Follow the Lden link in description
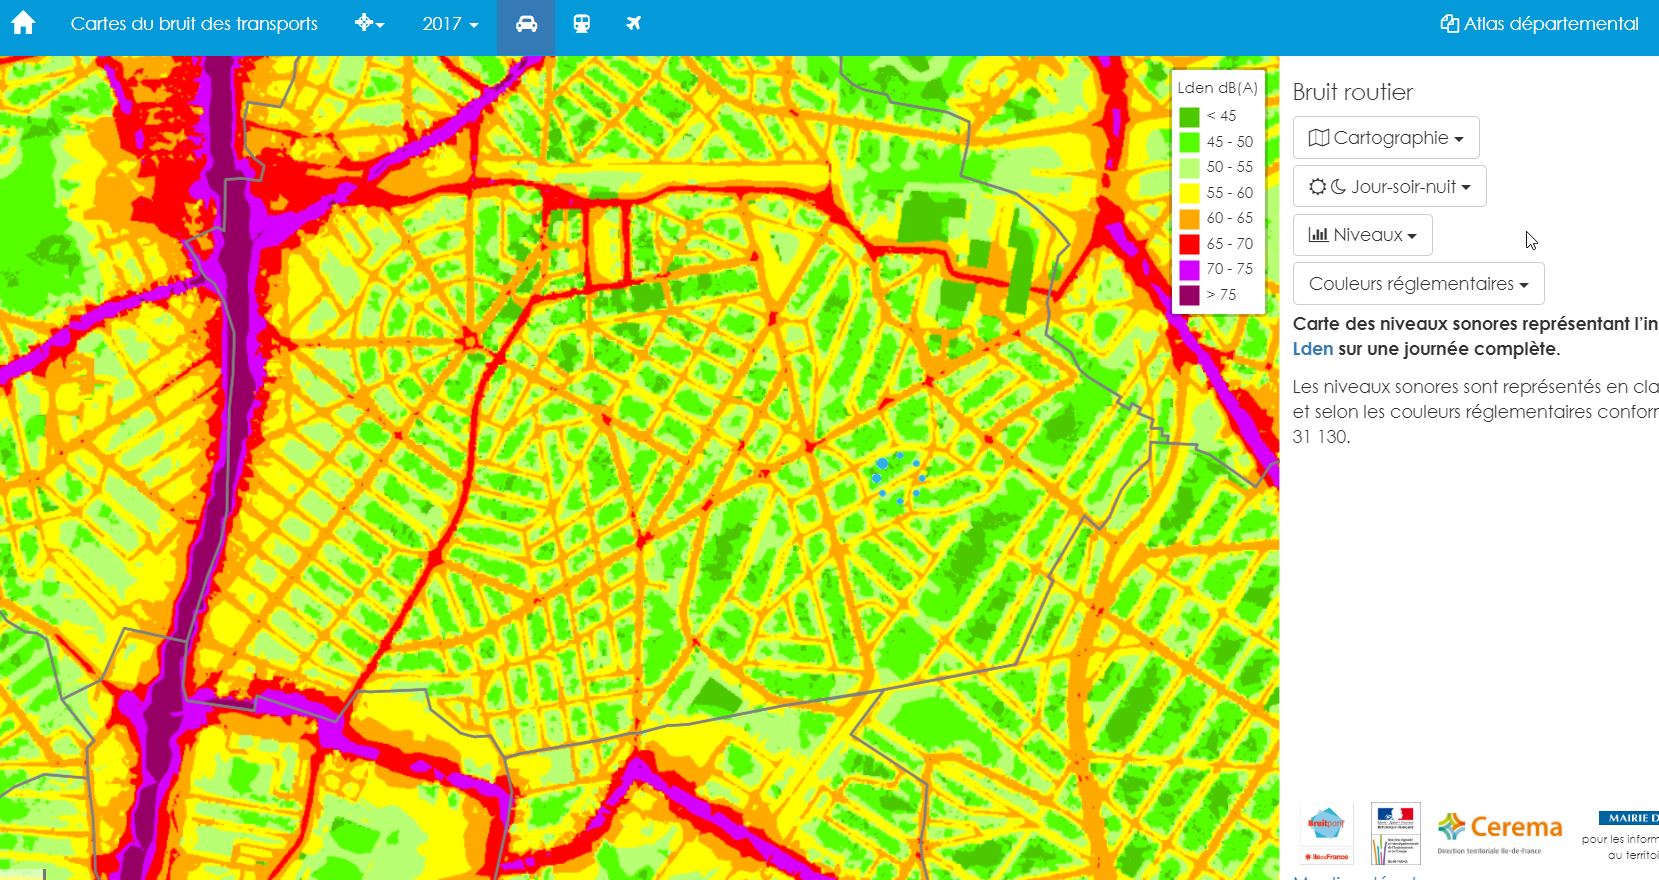 coord(1312,349)
